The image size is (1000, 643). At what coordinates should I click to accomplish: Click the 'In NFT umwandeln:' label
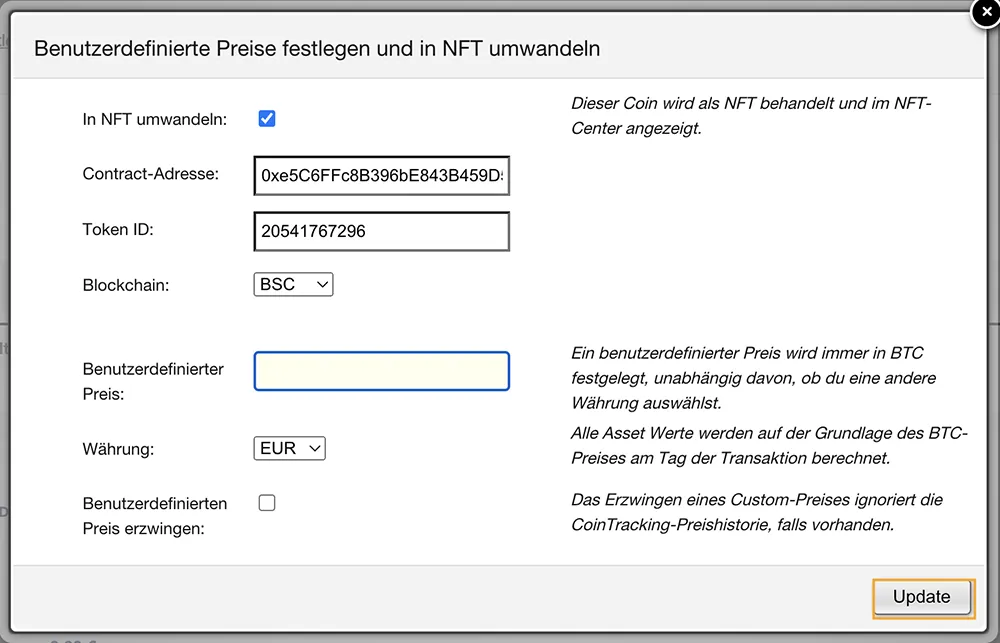point(154,119)
